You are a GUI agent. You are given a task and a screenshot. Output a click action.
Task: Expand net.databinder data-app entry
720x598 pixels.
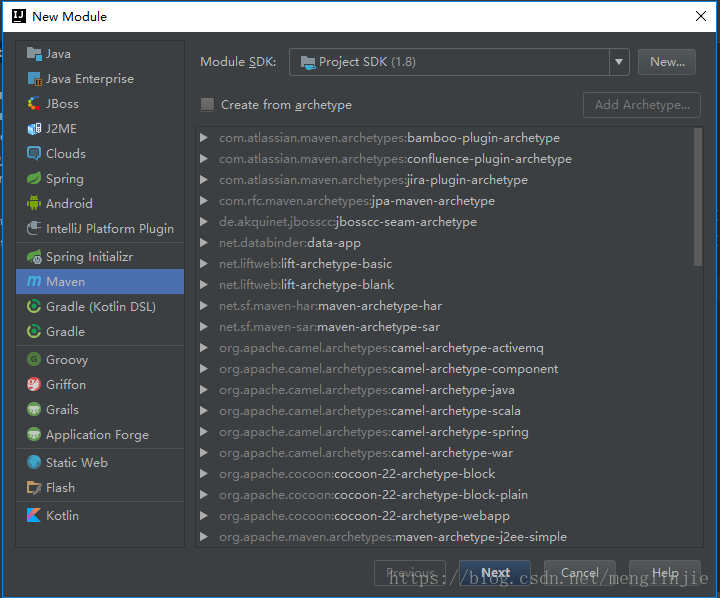coord(204,243)
